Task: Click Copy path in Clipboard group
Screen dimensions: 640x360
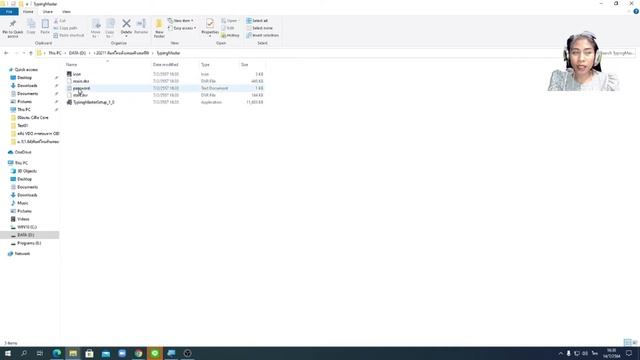Action: click(x=65, y=28)
